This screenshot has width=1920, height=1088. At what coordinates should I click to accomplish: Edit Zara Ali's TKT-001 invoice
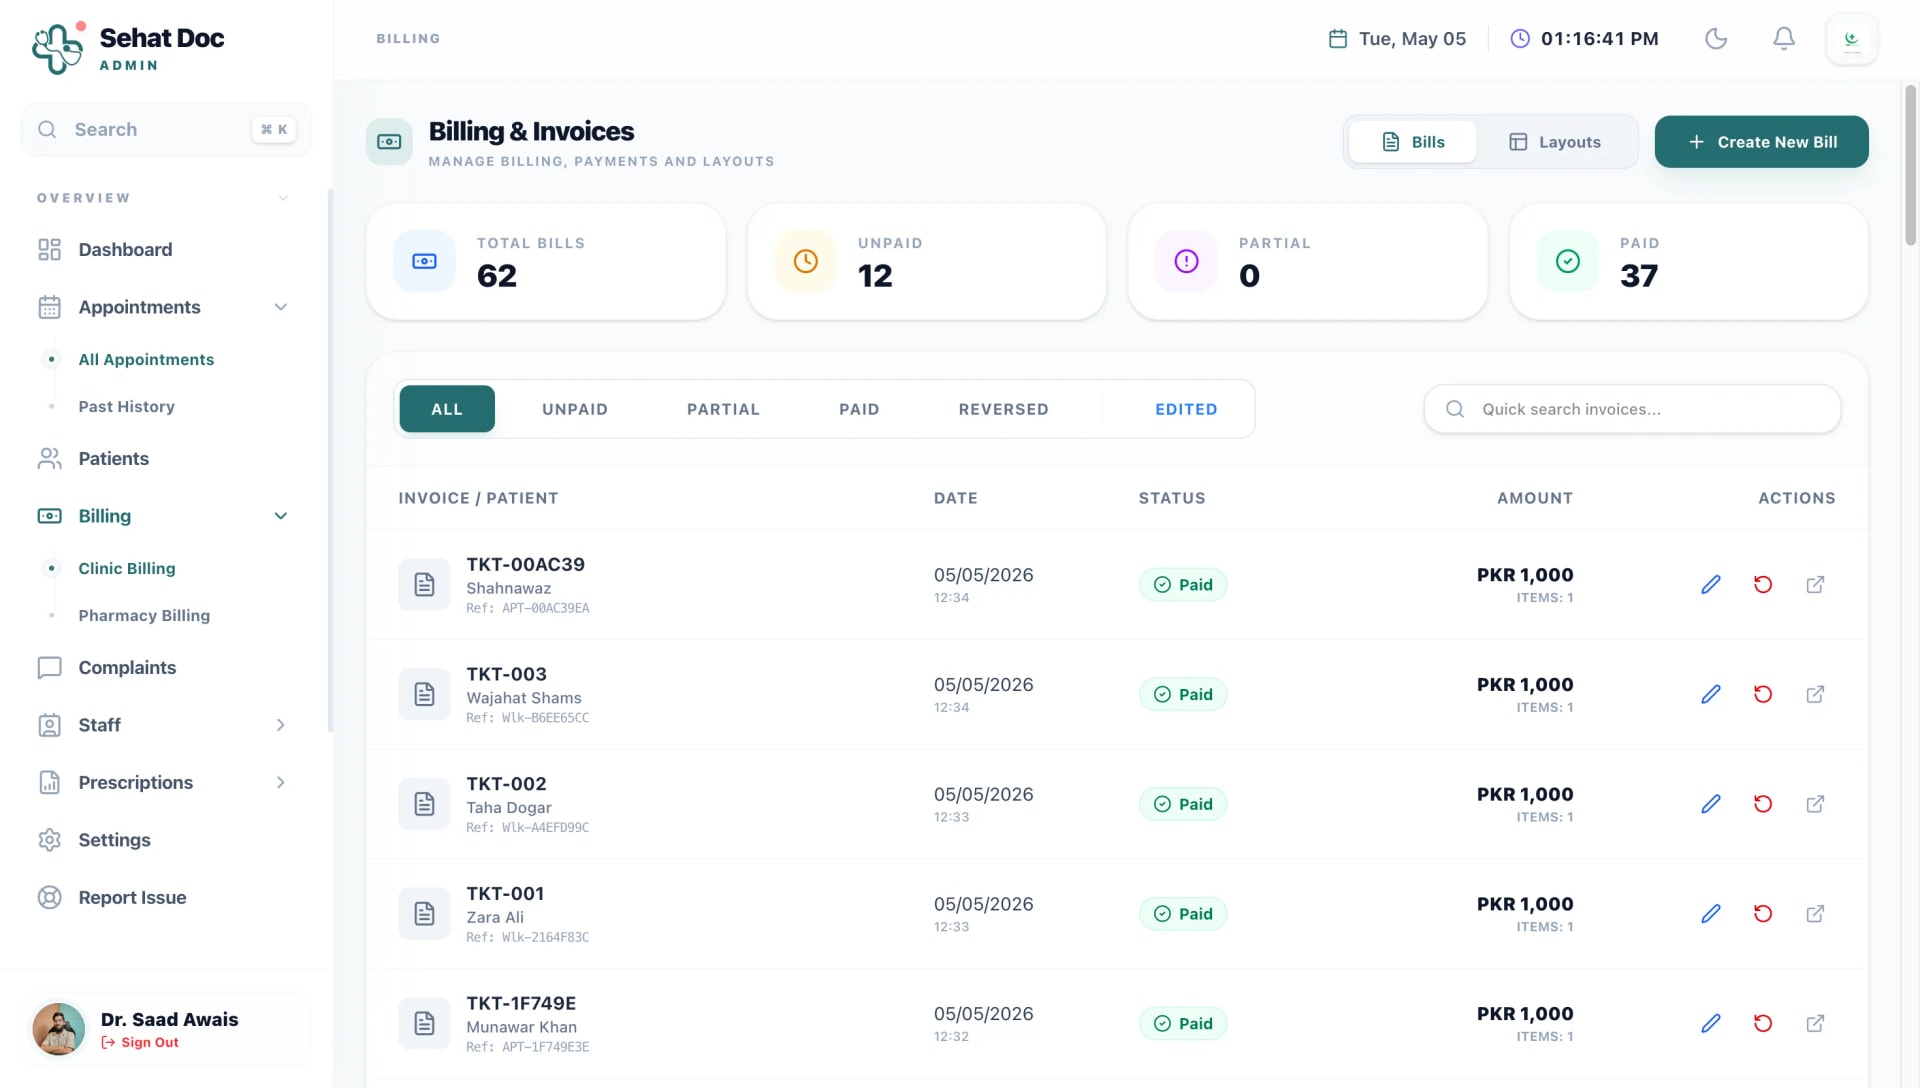tap(1711, 914)
